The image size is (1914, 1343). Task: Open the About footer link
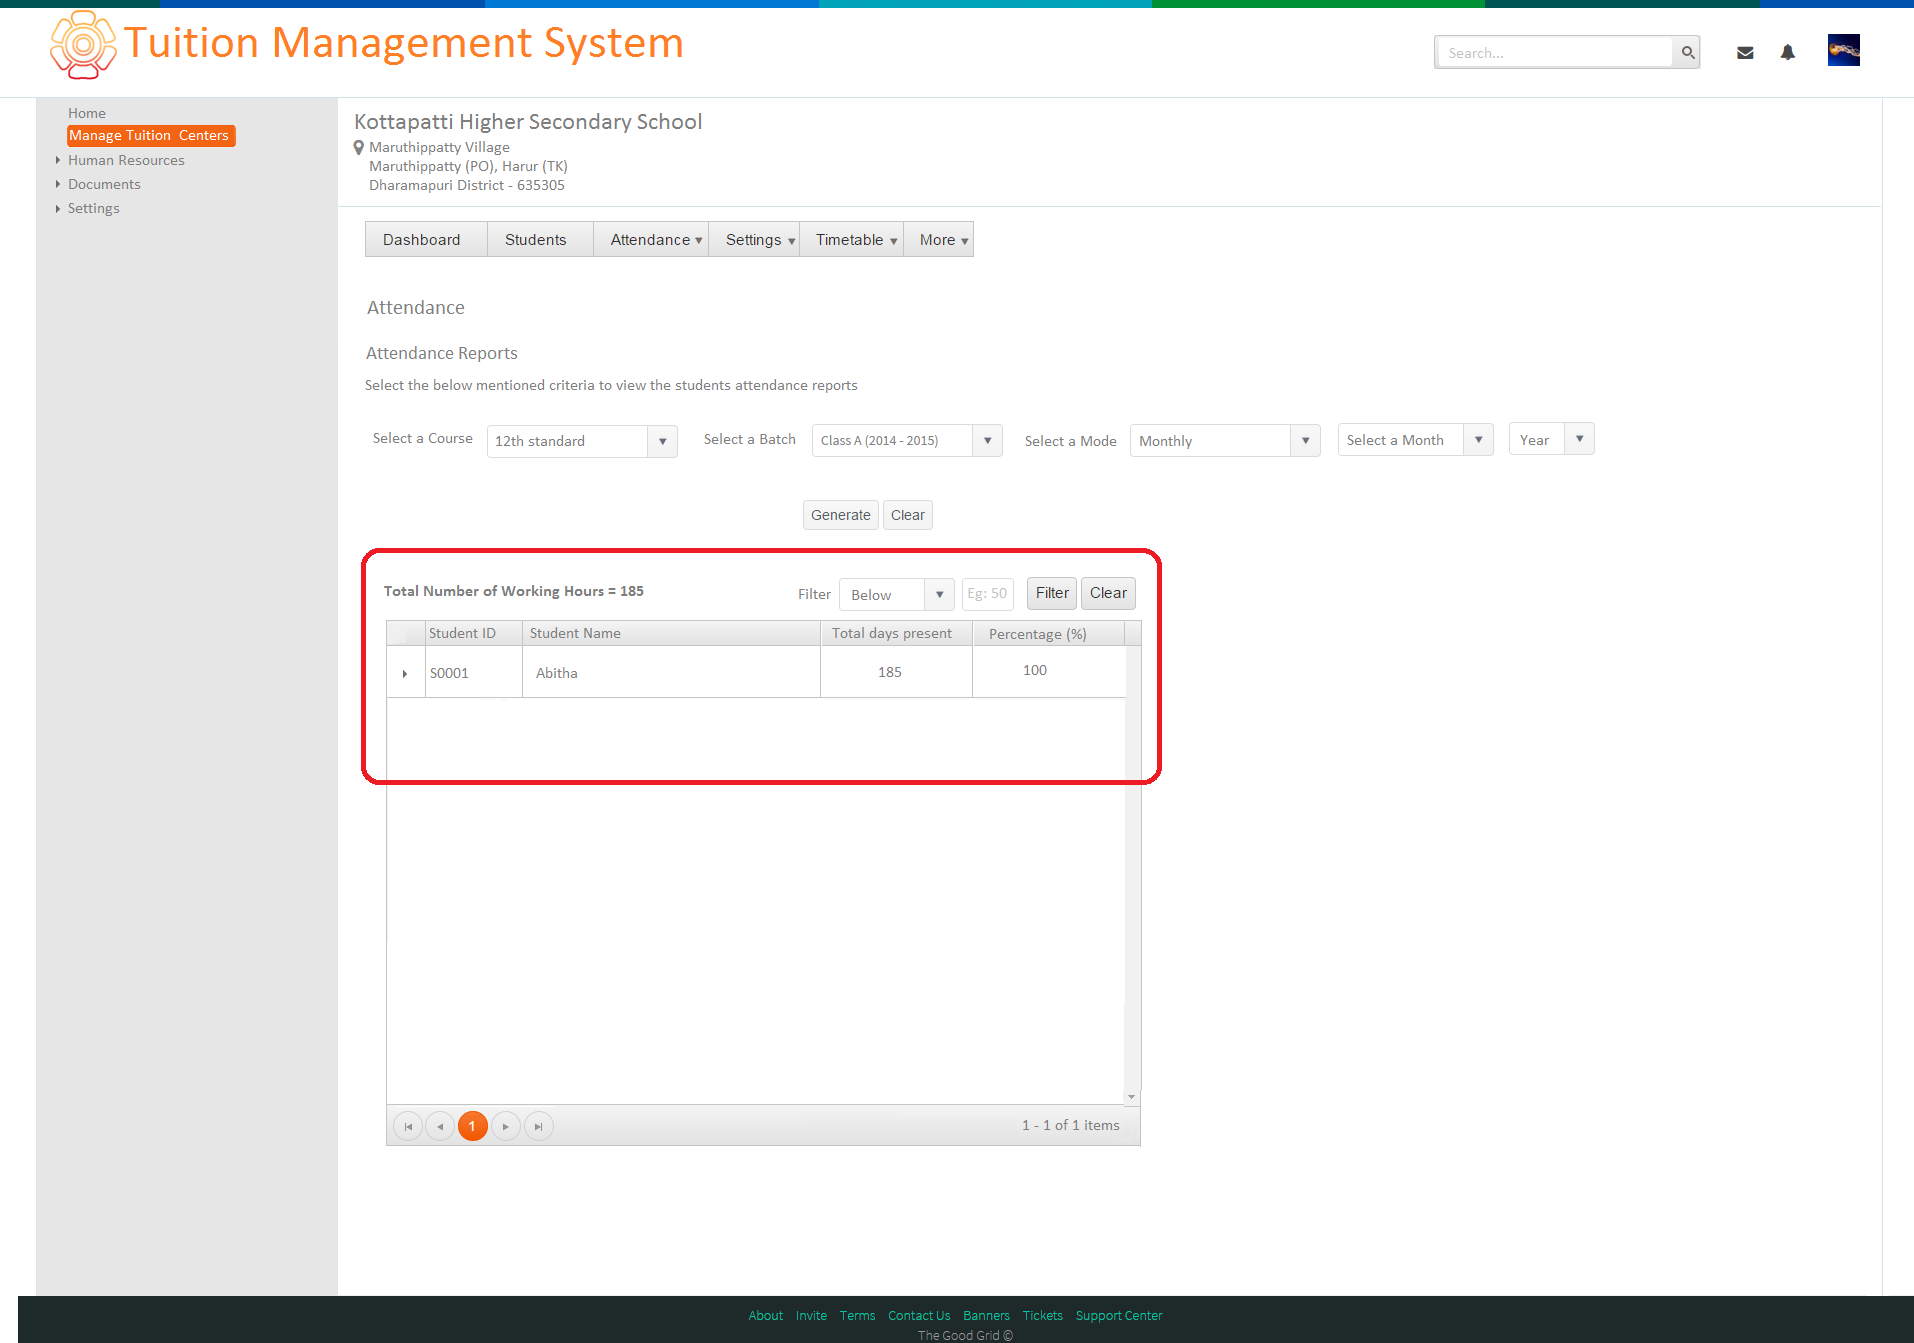[x=766, y=1316]
